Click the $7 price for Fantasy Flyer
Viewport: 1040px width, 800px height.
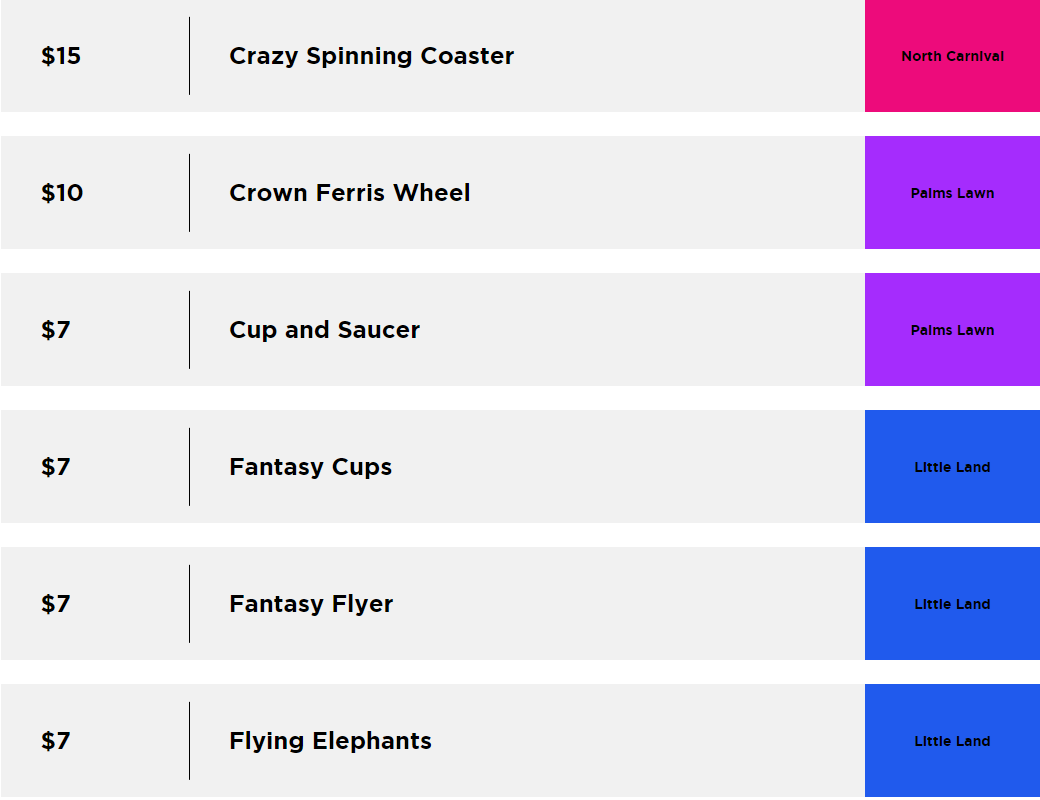(x=56, y=604)
